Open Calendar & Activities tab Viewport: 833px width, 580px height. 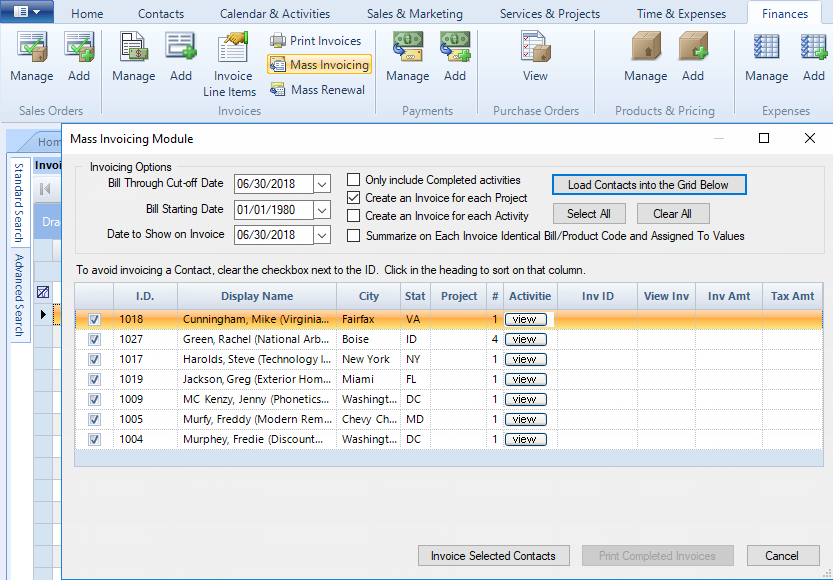(275, 14)
